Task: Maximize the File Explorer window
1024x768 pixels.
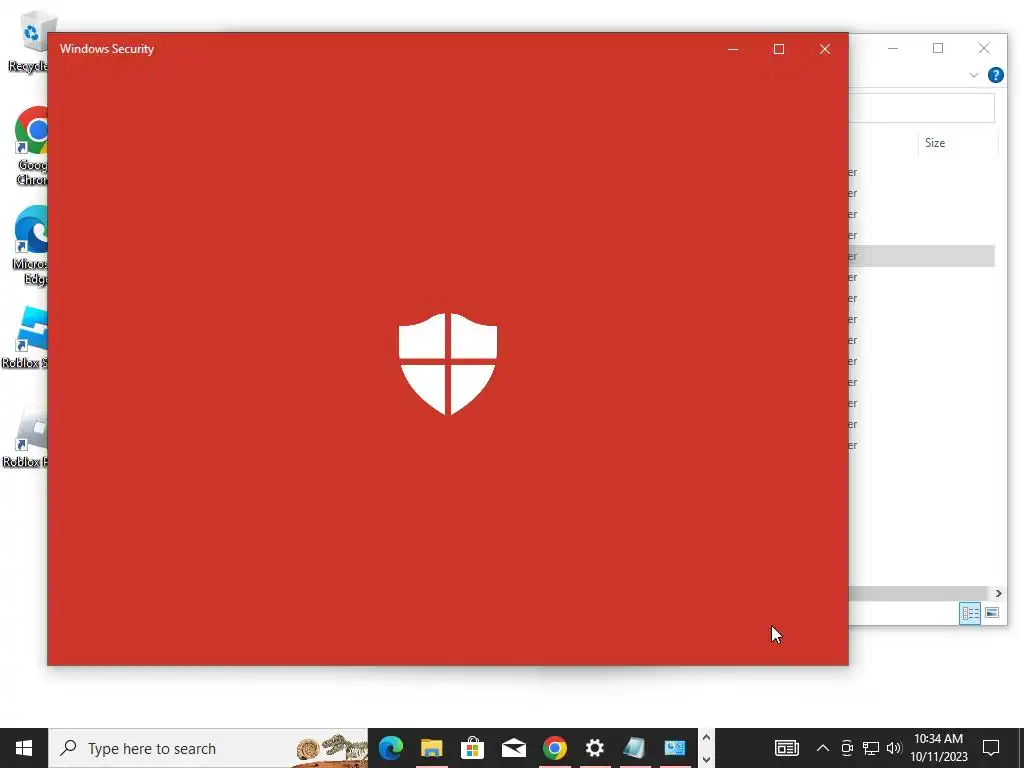Action: pos(938,48)
